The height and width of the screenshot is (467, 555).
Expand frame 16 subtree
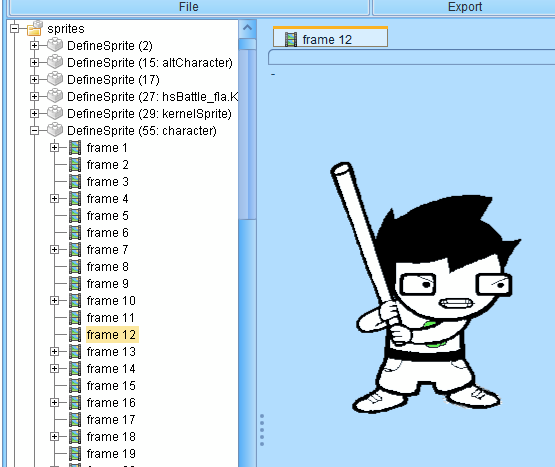tap(55, 402)
